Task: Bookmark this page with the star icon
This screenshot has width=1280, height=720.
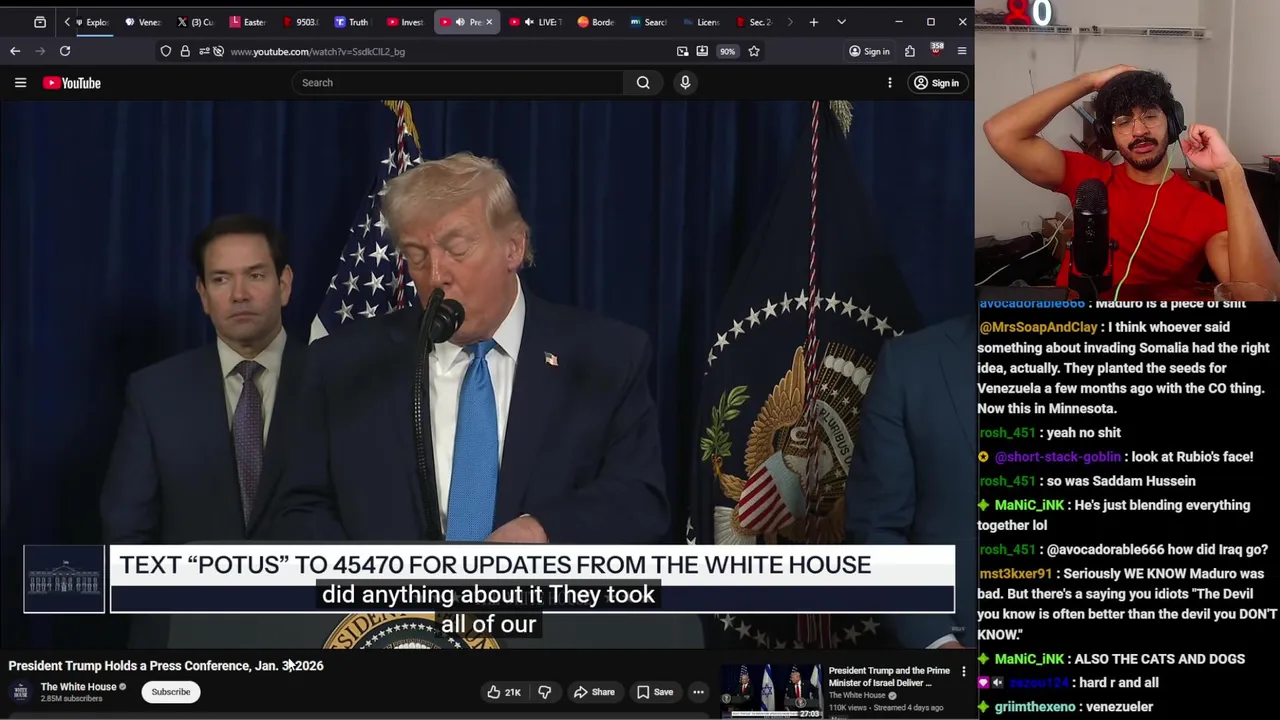Action: [754, 51]
